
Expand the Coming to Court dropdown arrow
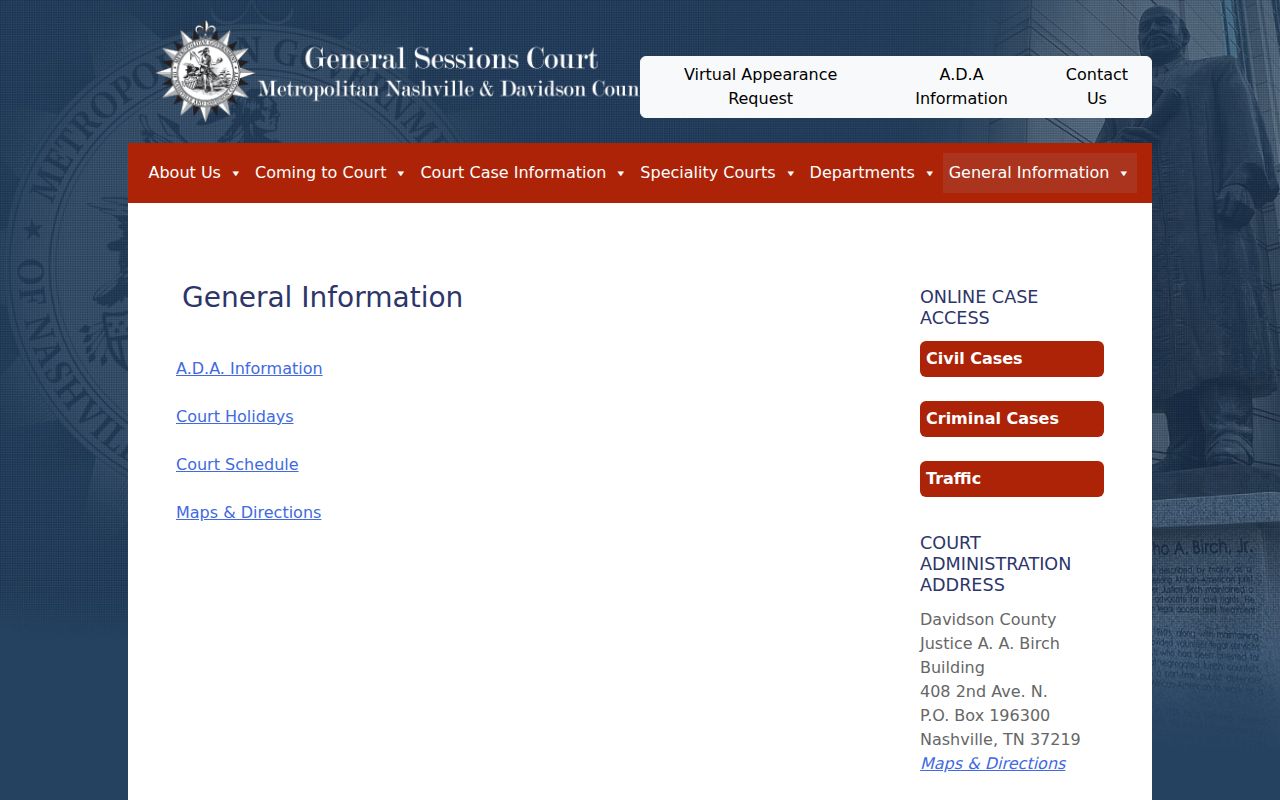(401, 173)
